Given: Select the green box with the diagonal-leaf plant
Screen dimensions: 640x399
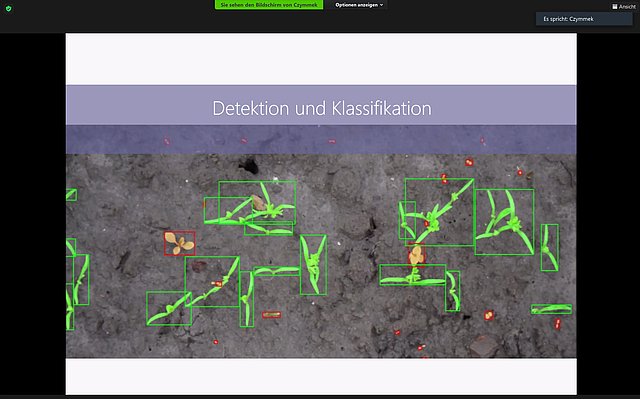Looking at the screenshot, I should click(x=212, y=282).
